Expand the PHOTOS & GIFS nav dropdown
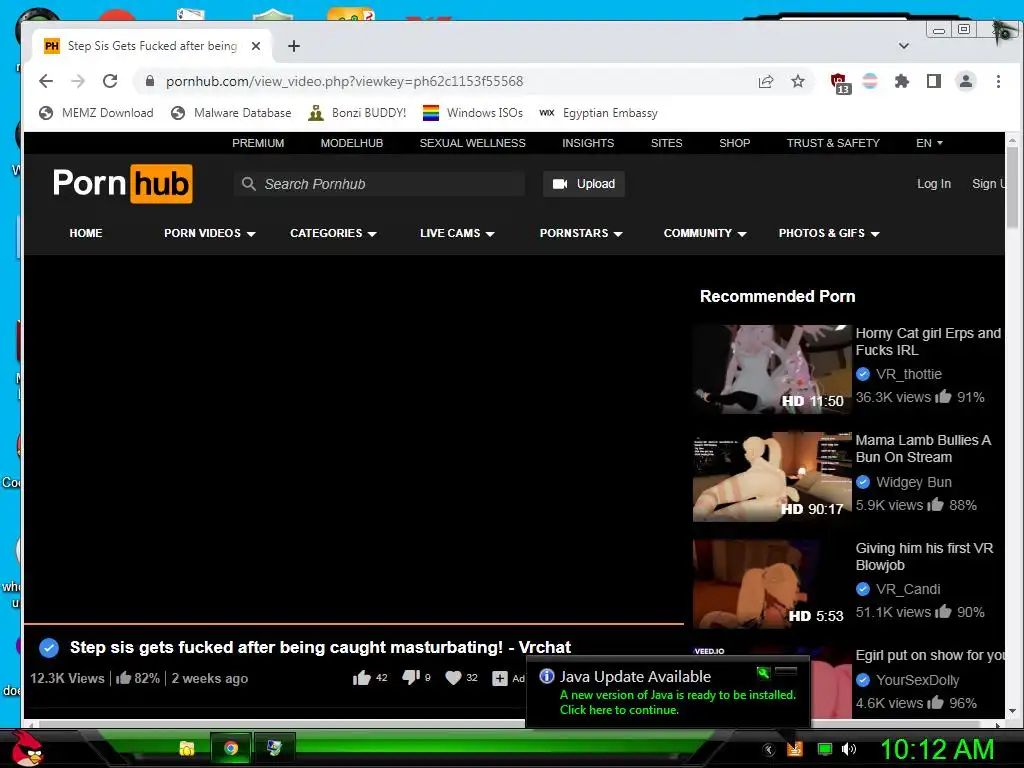Viewport: 1024px width, 768px height. click(x=829, y=233)
